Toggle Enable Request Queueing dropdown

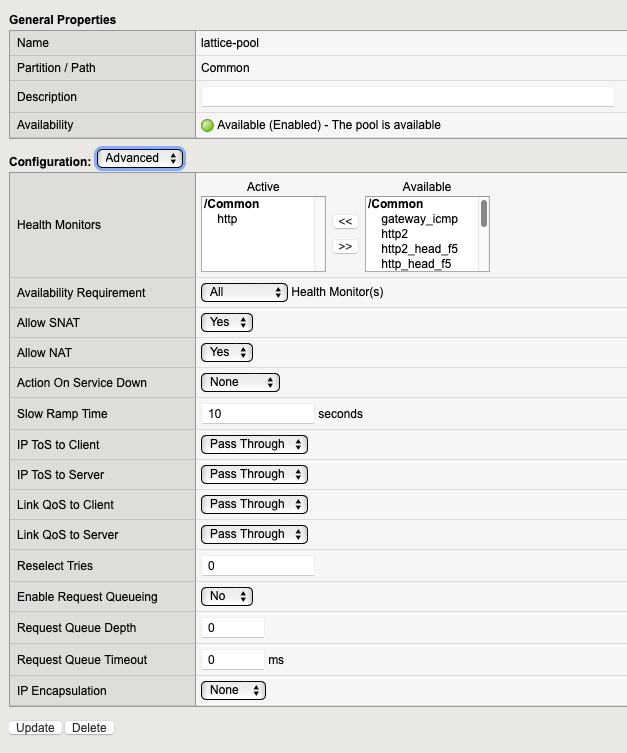click(x=227, y=596)
